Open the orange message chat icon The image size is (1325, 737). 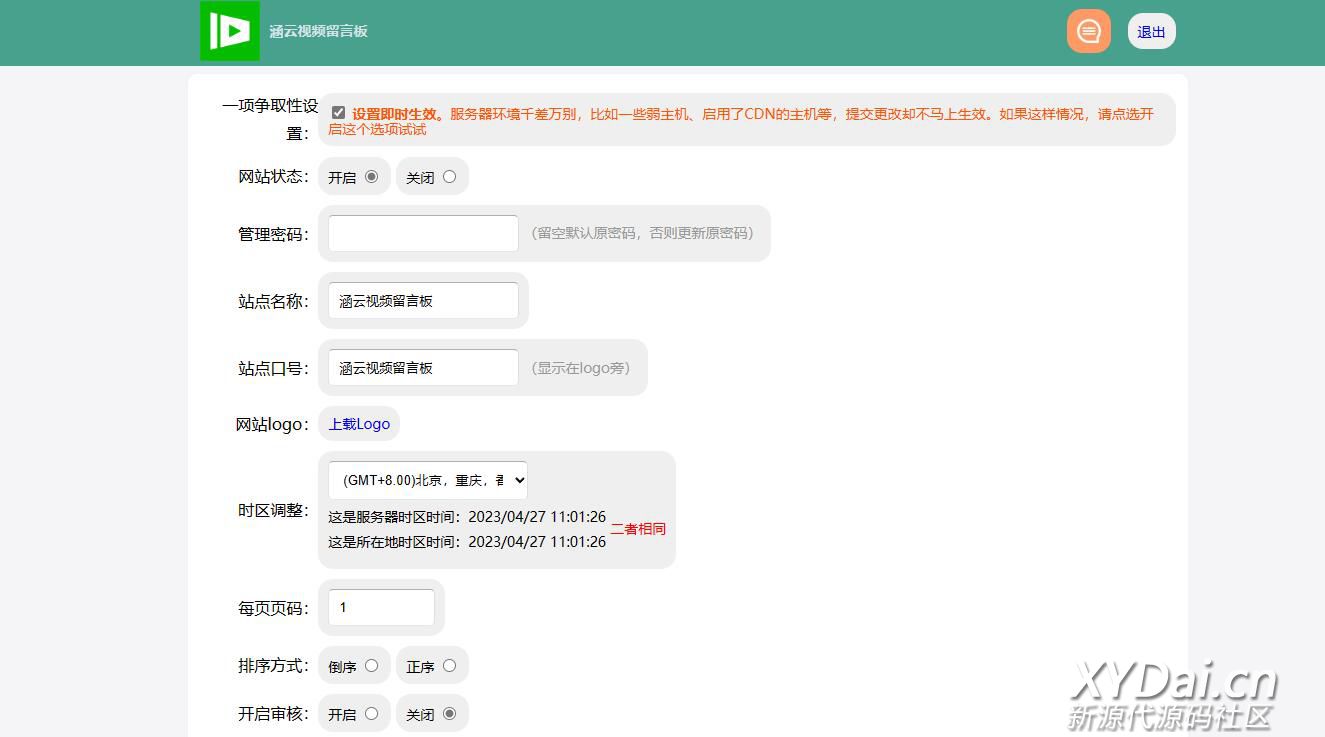coord(1088,31)
